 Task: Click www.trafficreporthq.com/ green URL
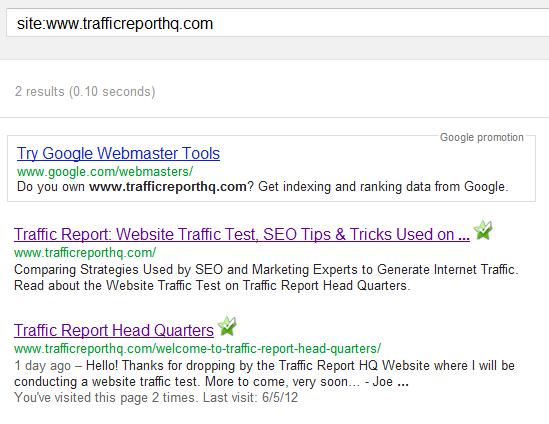(x=85, y=252)
